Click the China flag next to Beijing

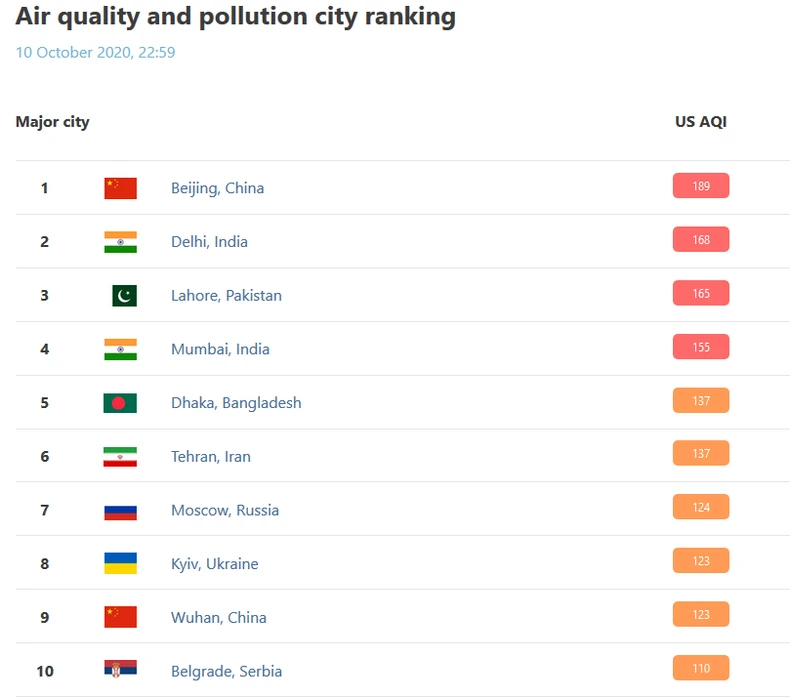click(x=120, y=188)
